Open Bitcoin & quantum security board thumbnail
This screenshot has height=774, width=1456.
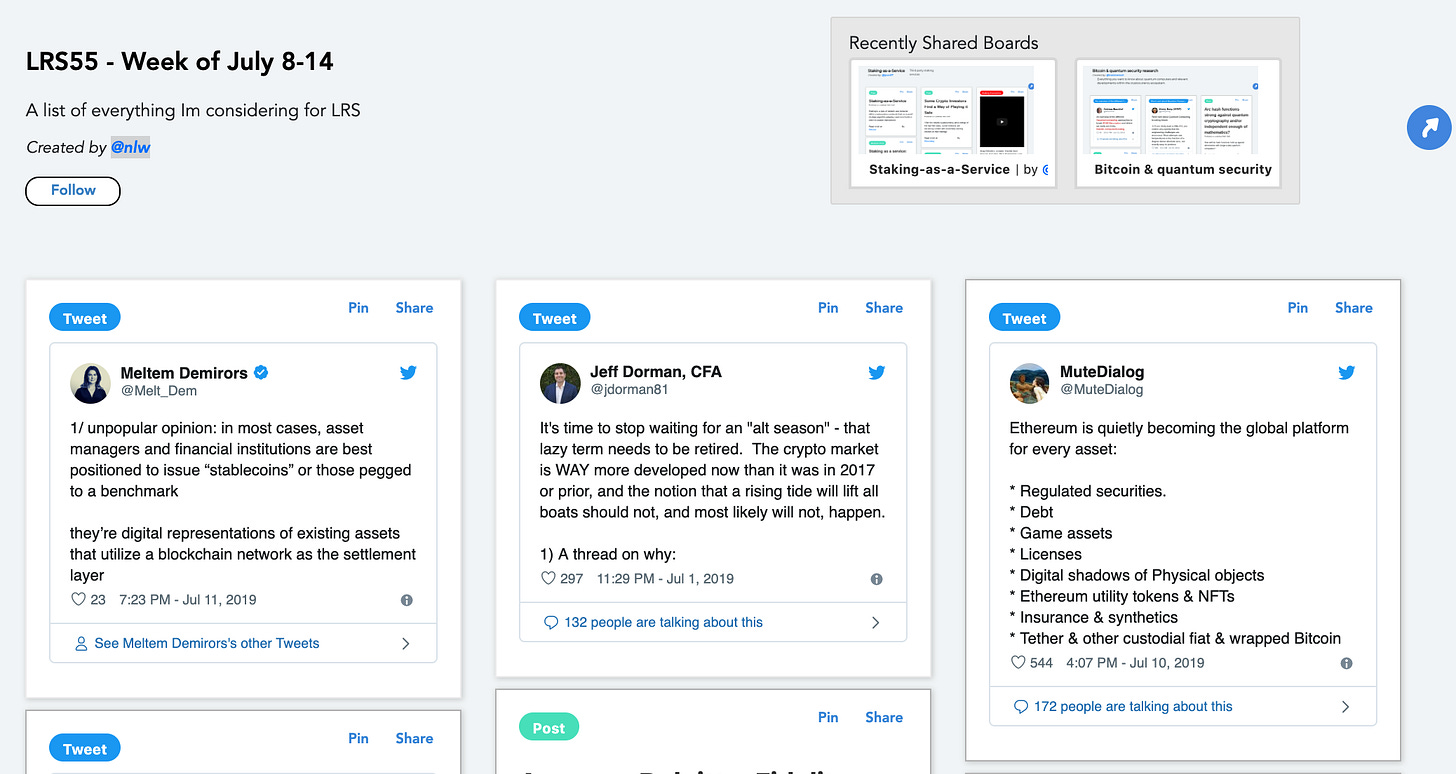pyautogui.click(x=1178, y=123)
